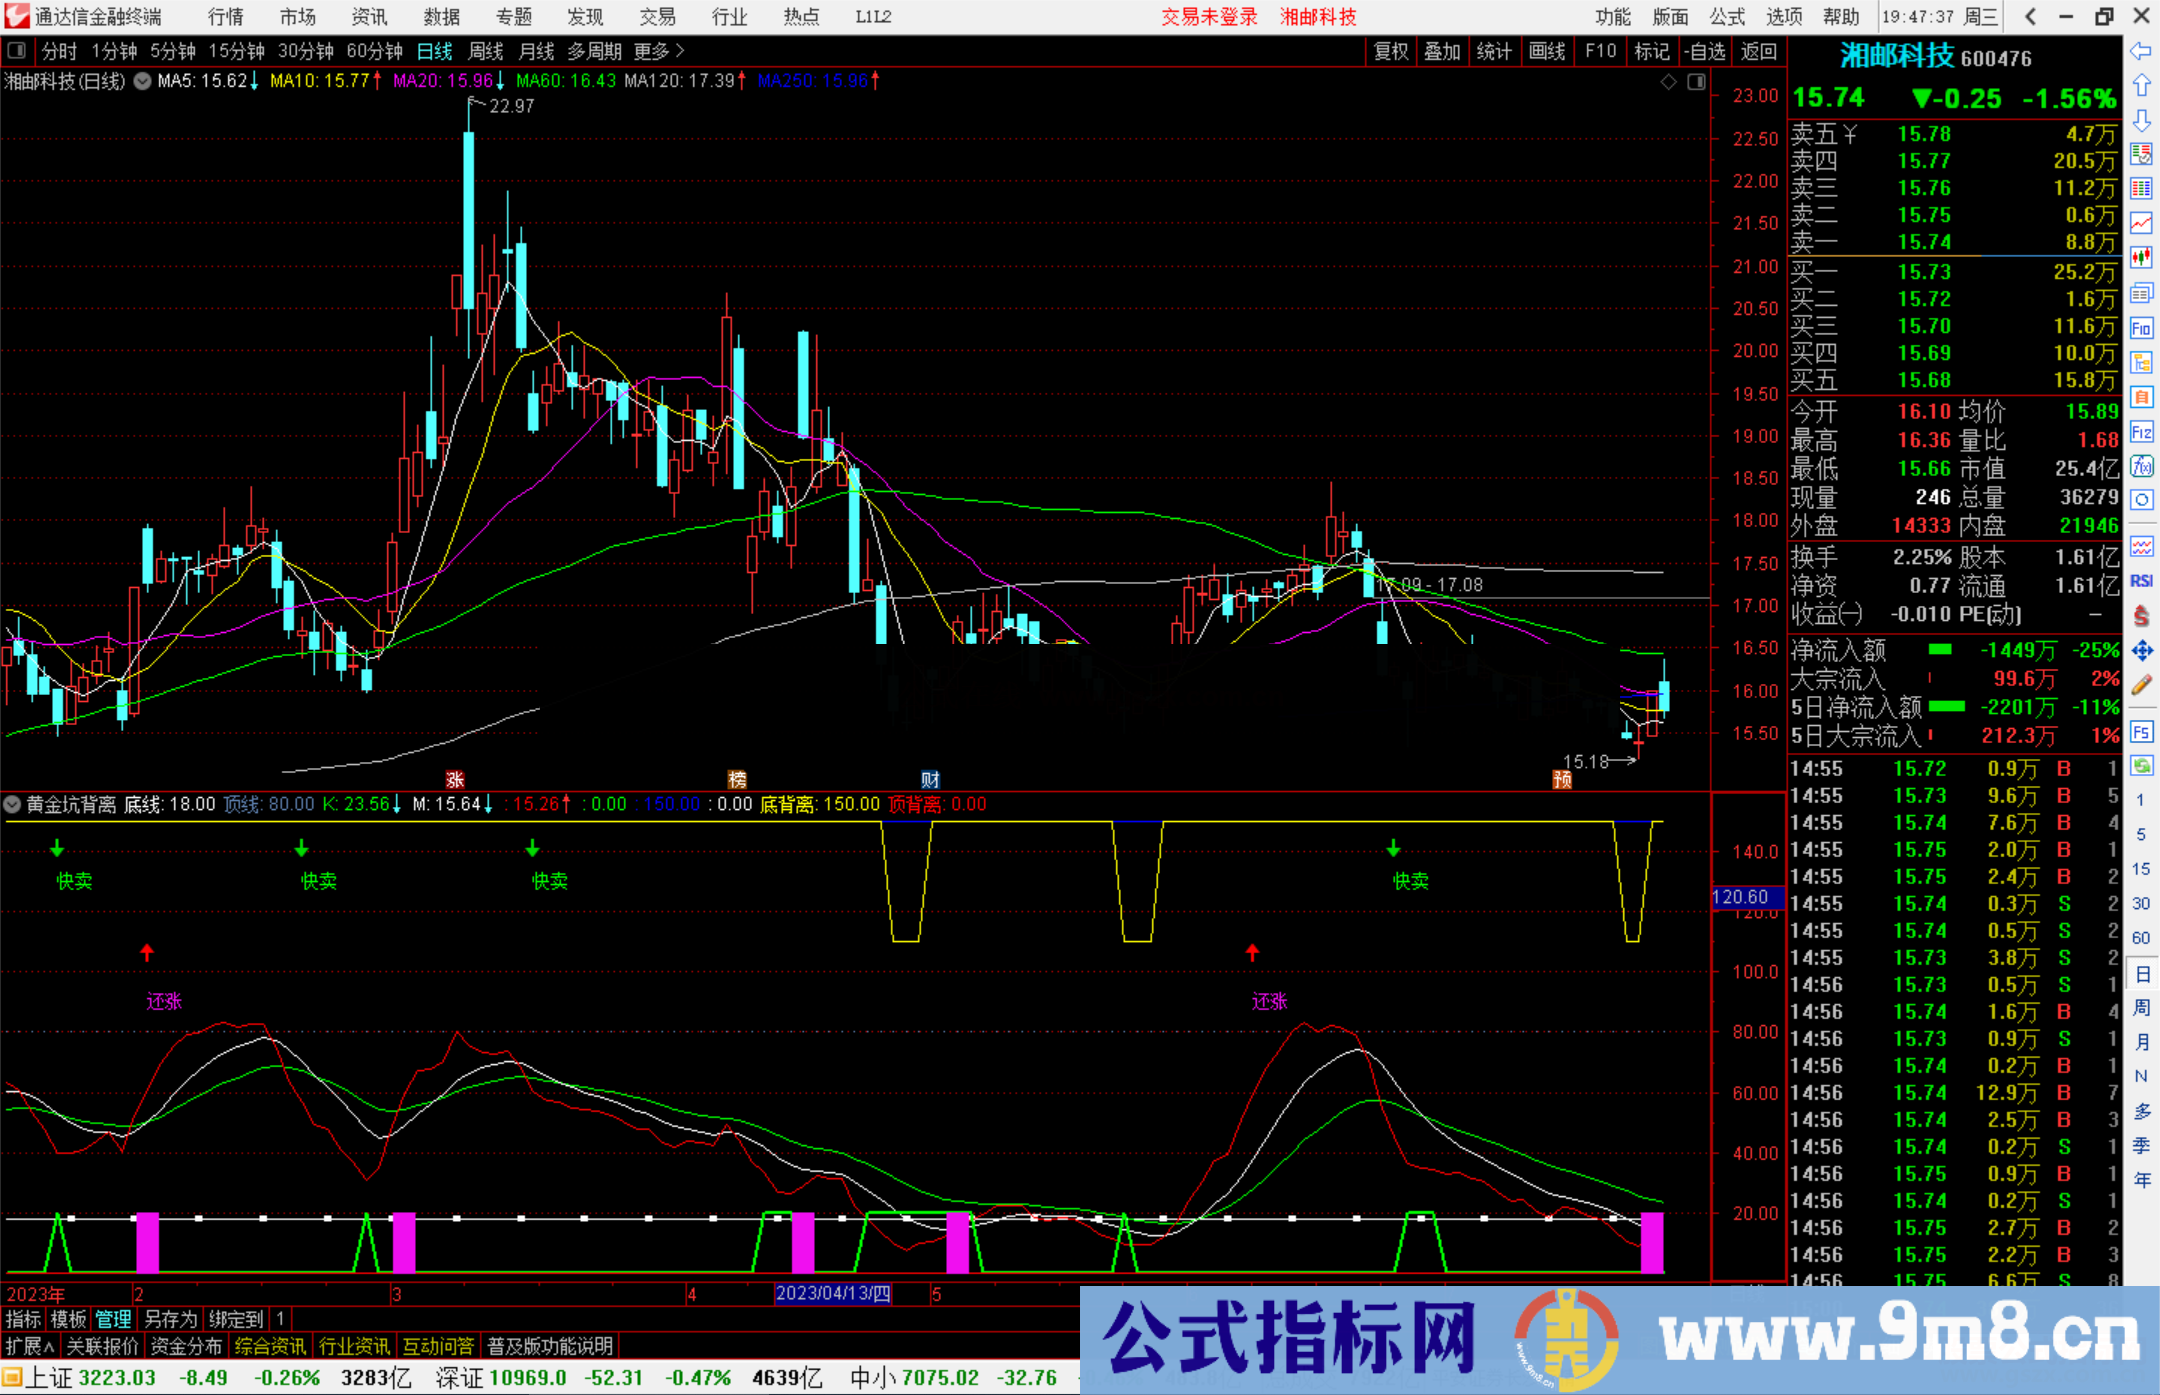Collapse the 扩展 panel at bottom
The width and height of the screenshot is (2160, 1395).
pos(27,1345)
